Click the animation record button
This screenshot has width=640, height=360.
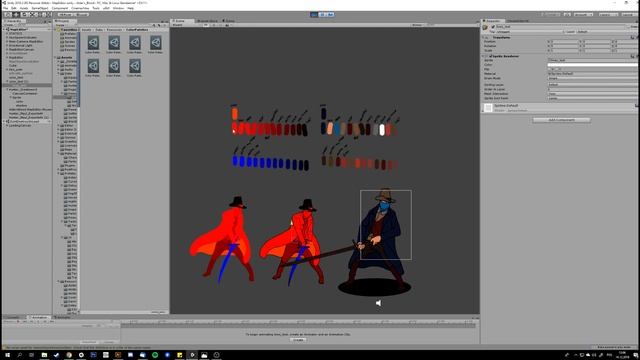18,322
